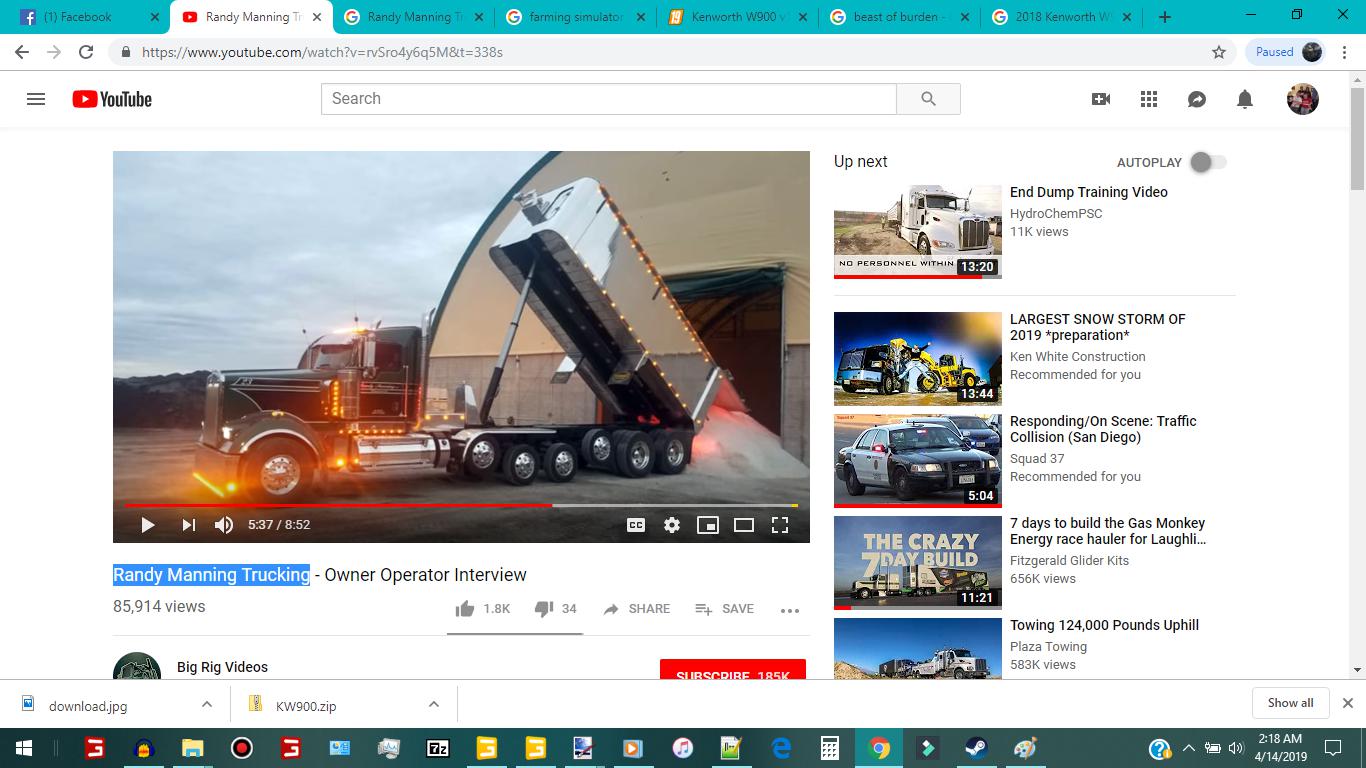This screenshot has width=1366, height=768.
Task: Enter fullscreen video mode
Action: coord(780,525)
